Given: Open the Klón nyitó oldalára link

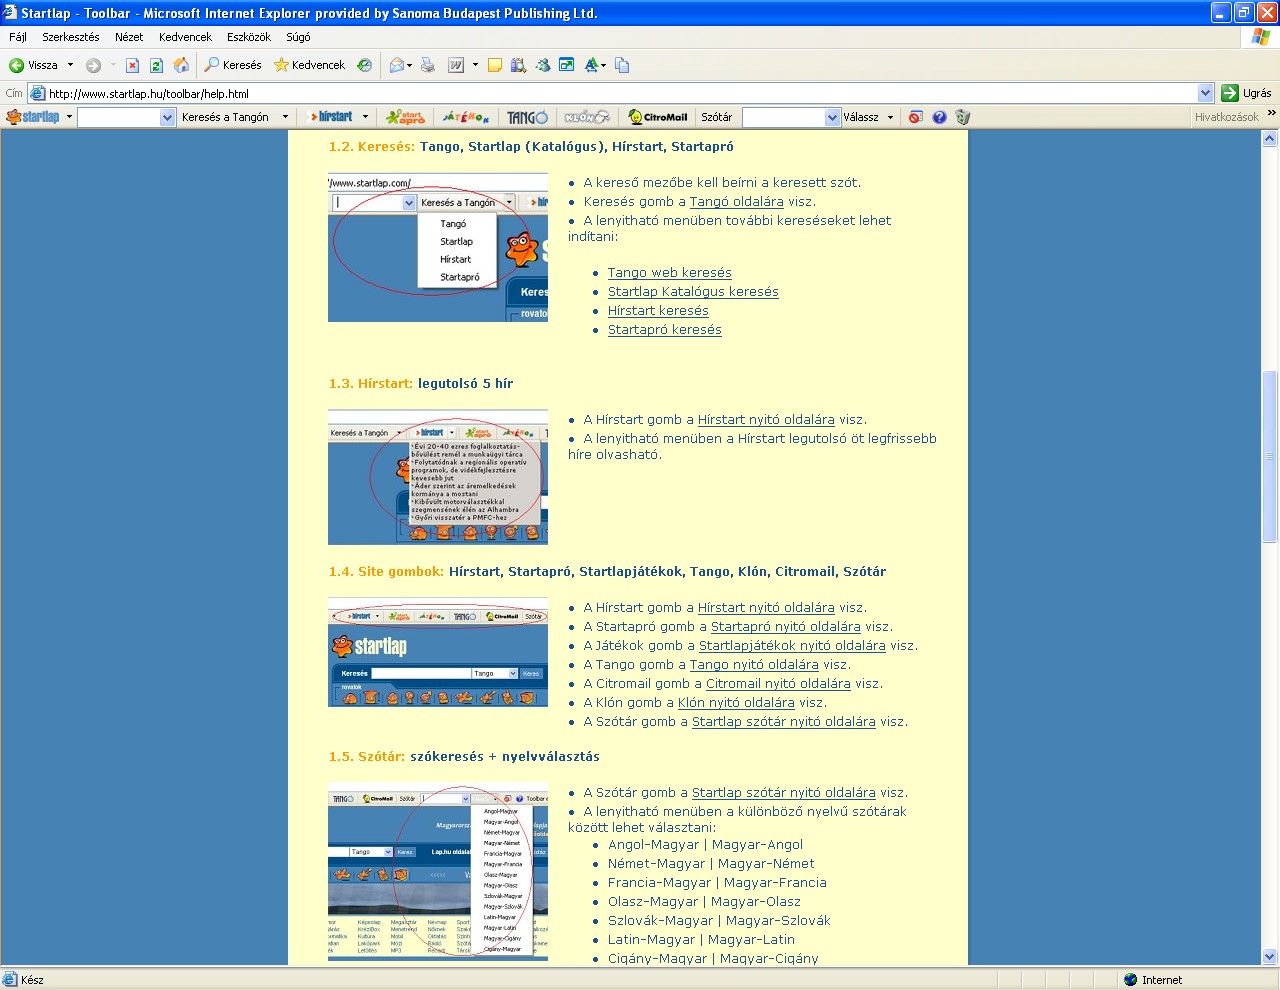Looking at the screenshot, I should pyautogui.click(x=736, y=703).
